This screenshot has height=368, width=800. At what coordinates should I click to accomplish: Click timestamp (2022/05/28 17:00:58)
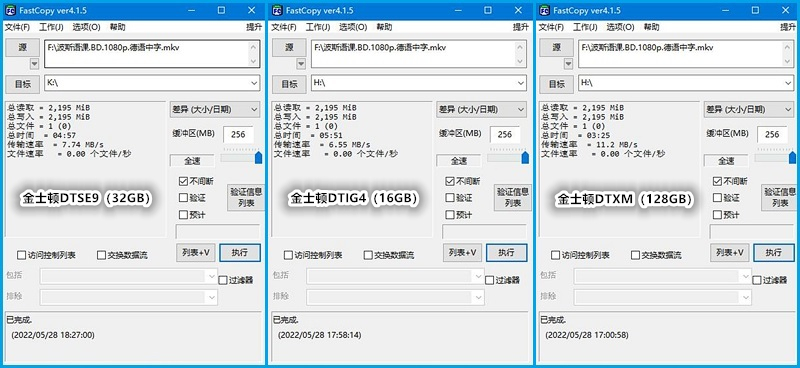[587, 335]
